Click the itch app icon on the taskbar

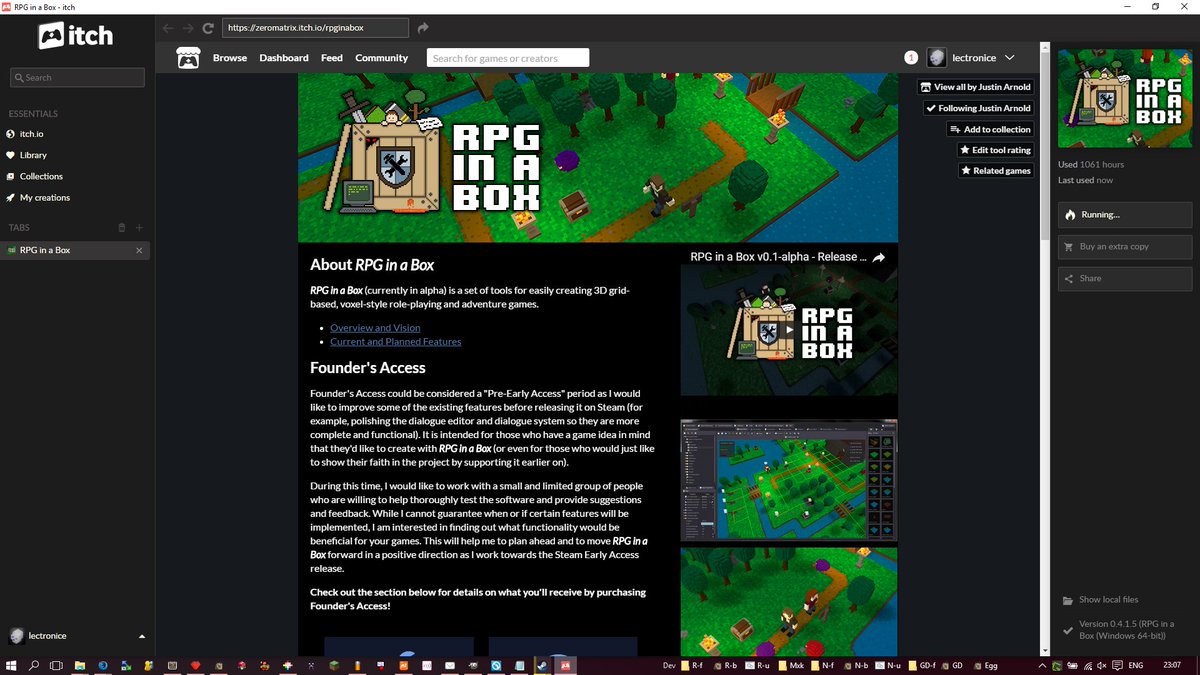click(564, 665)
